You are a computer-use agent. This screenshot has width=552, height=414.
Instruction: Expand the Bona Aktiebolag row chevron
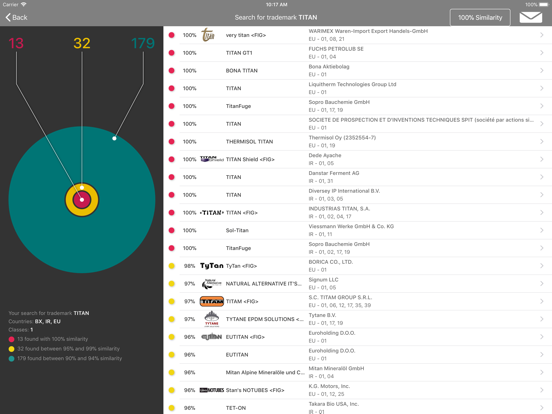(x=541, y=70)
